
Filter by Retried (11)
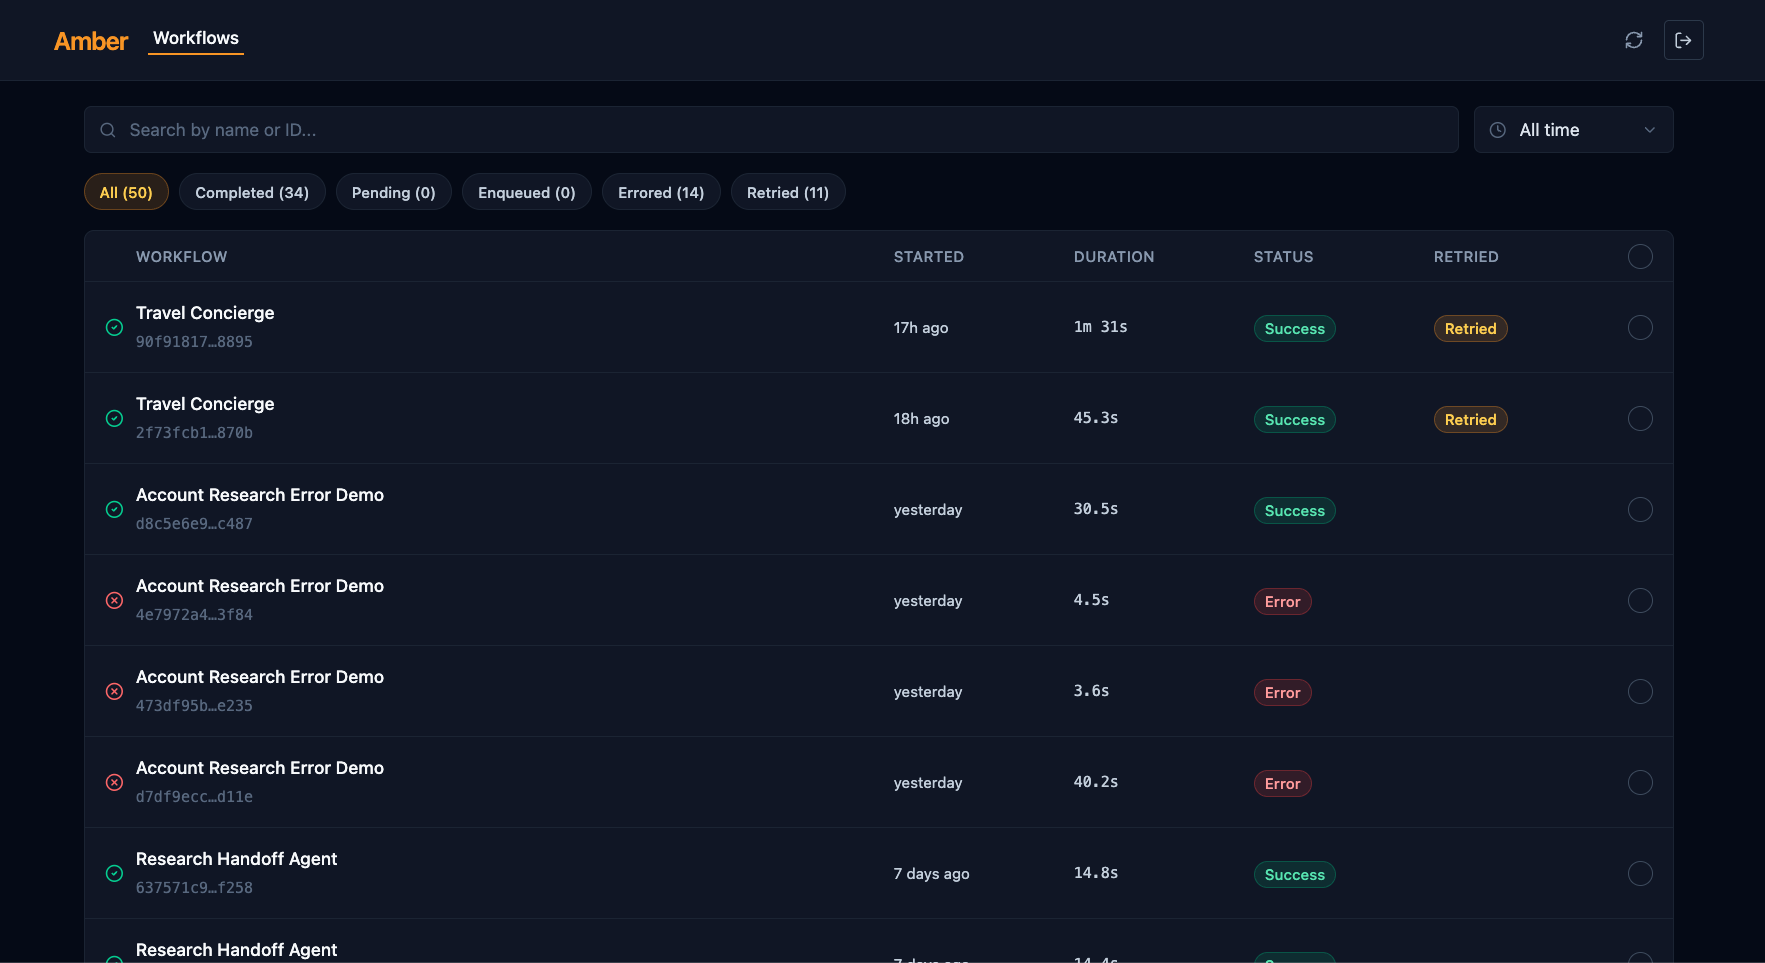coord(788,192)
